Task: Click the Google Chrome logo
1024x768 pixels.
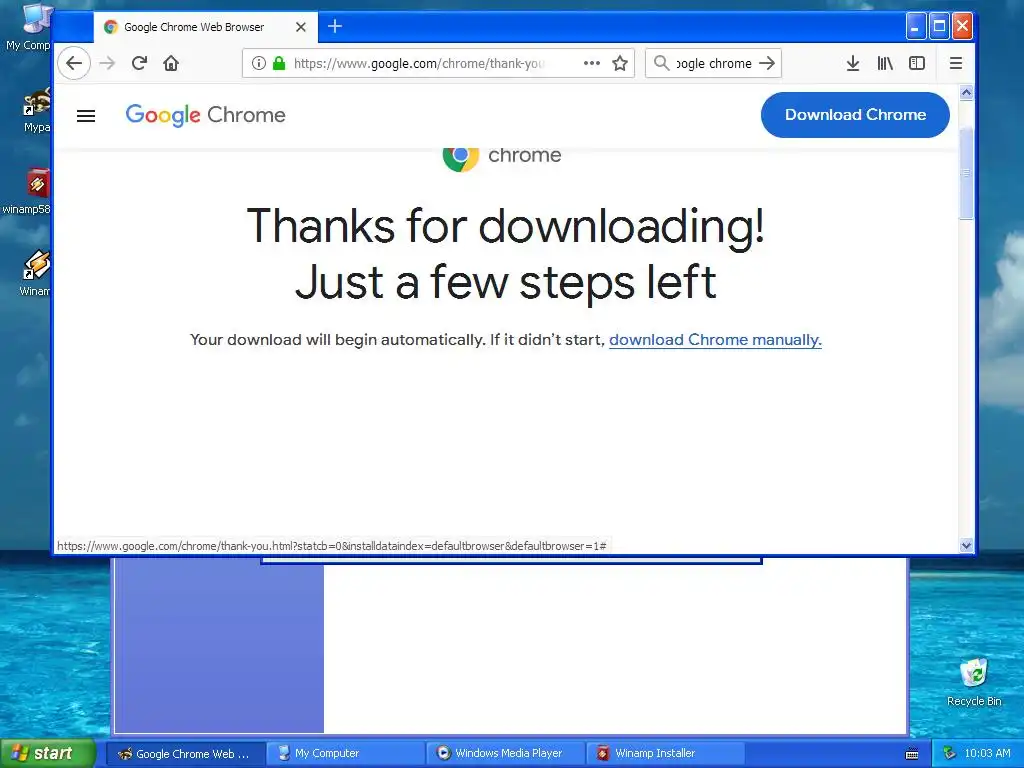Action: pos(205,115)
